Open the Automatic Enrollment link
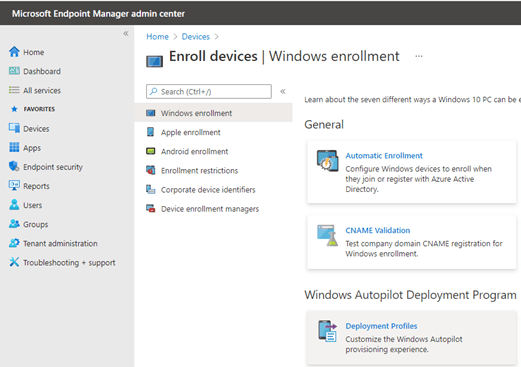The width and height of the screenshot is (521, 367). (384, 156)
